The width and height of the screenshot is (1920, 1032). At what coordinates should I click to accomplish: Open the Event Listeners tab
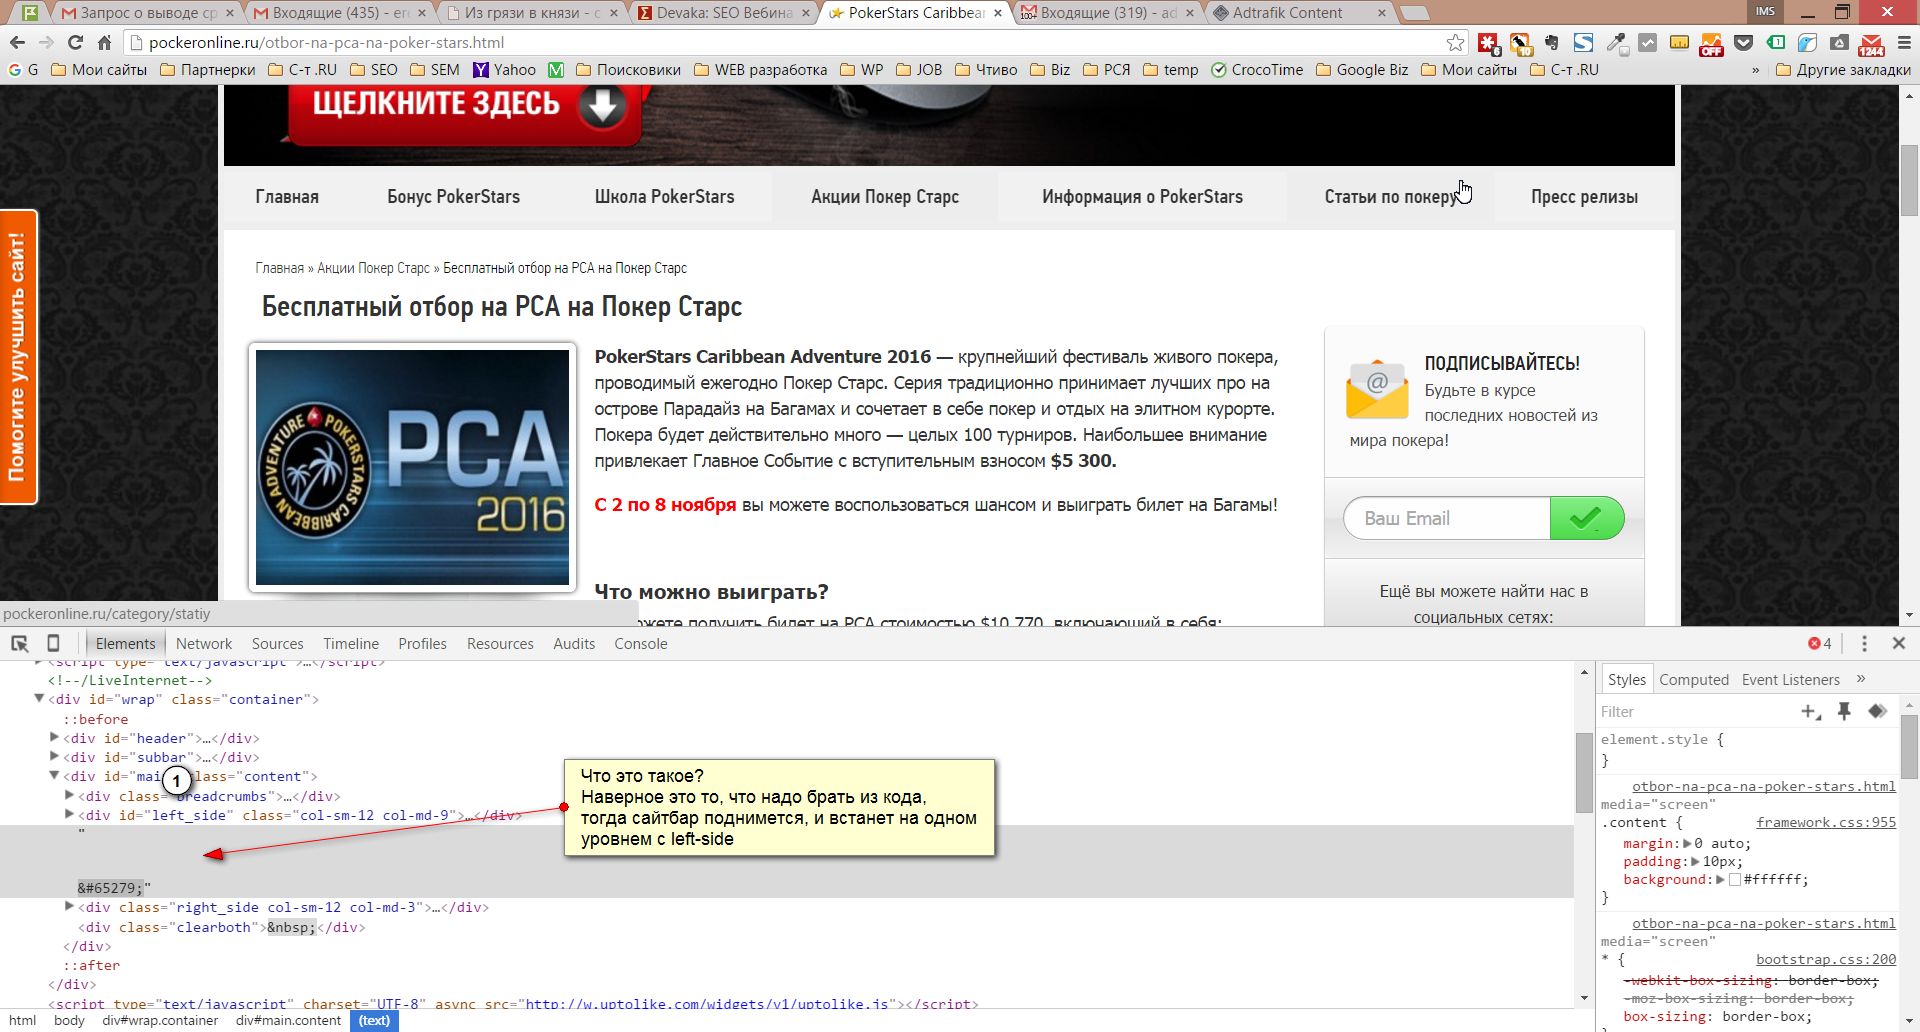(1790, 680)
